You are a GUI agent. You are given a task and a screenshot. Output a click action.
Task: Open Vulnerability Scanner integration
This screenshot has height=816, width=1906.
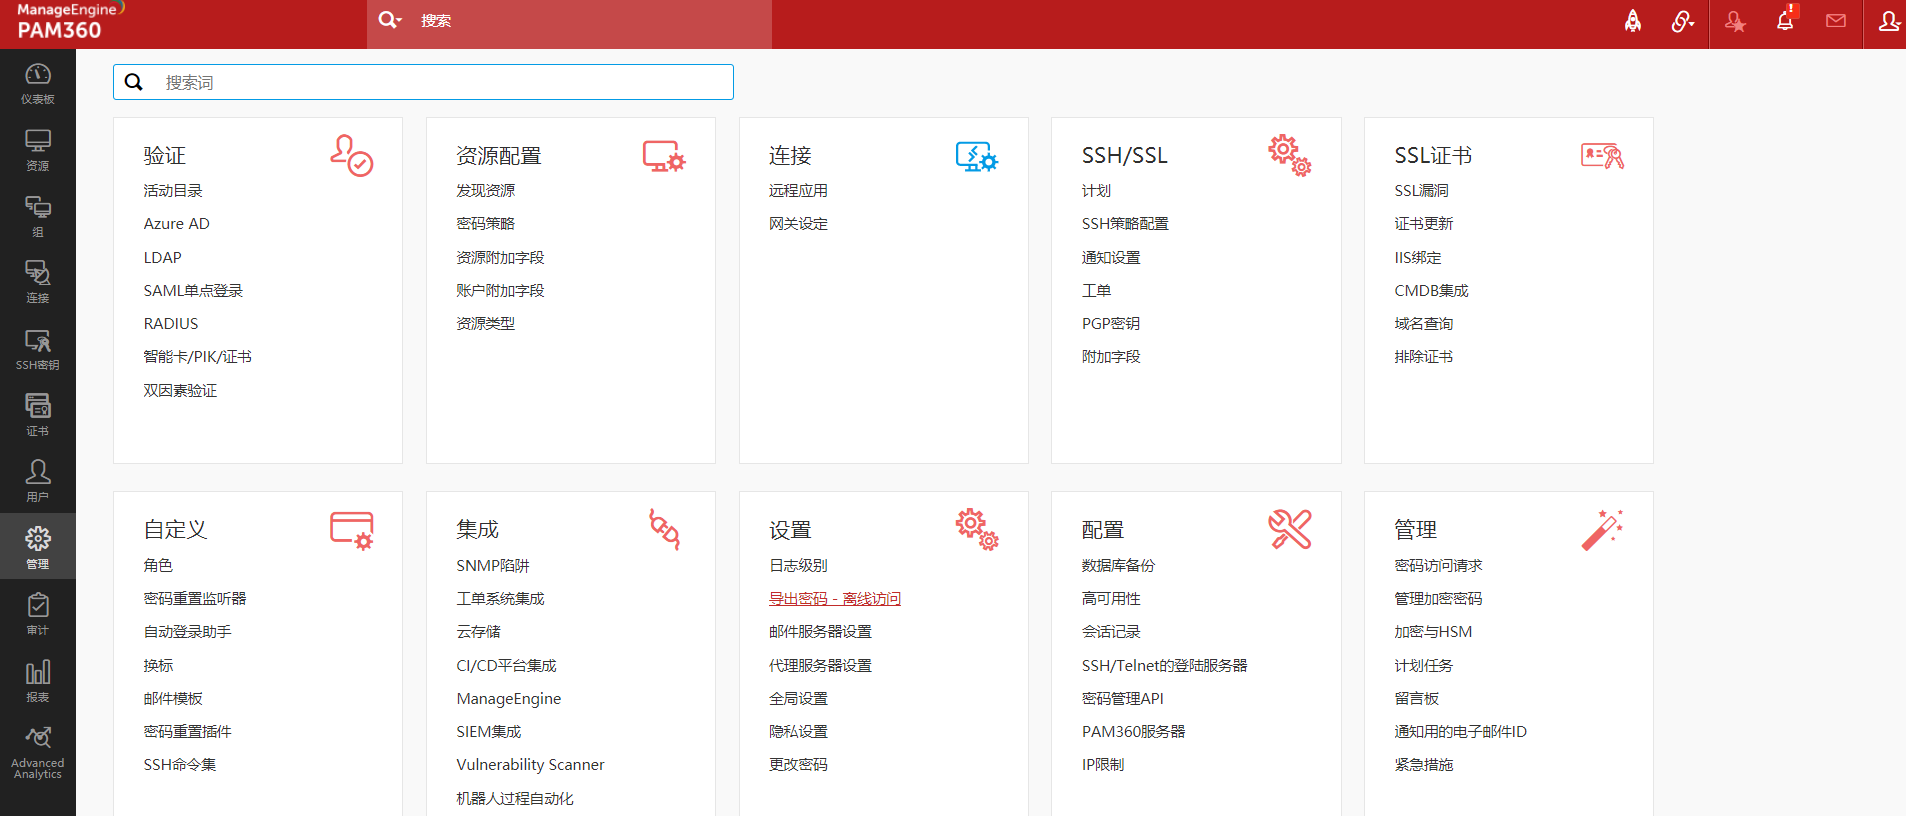click(530, 765)
